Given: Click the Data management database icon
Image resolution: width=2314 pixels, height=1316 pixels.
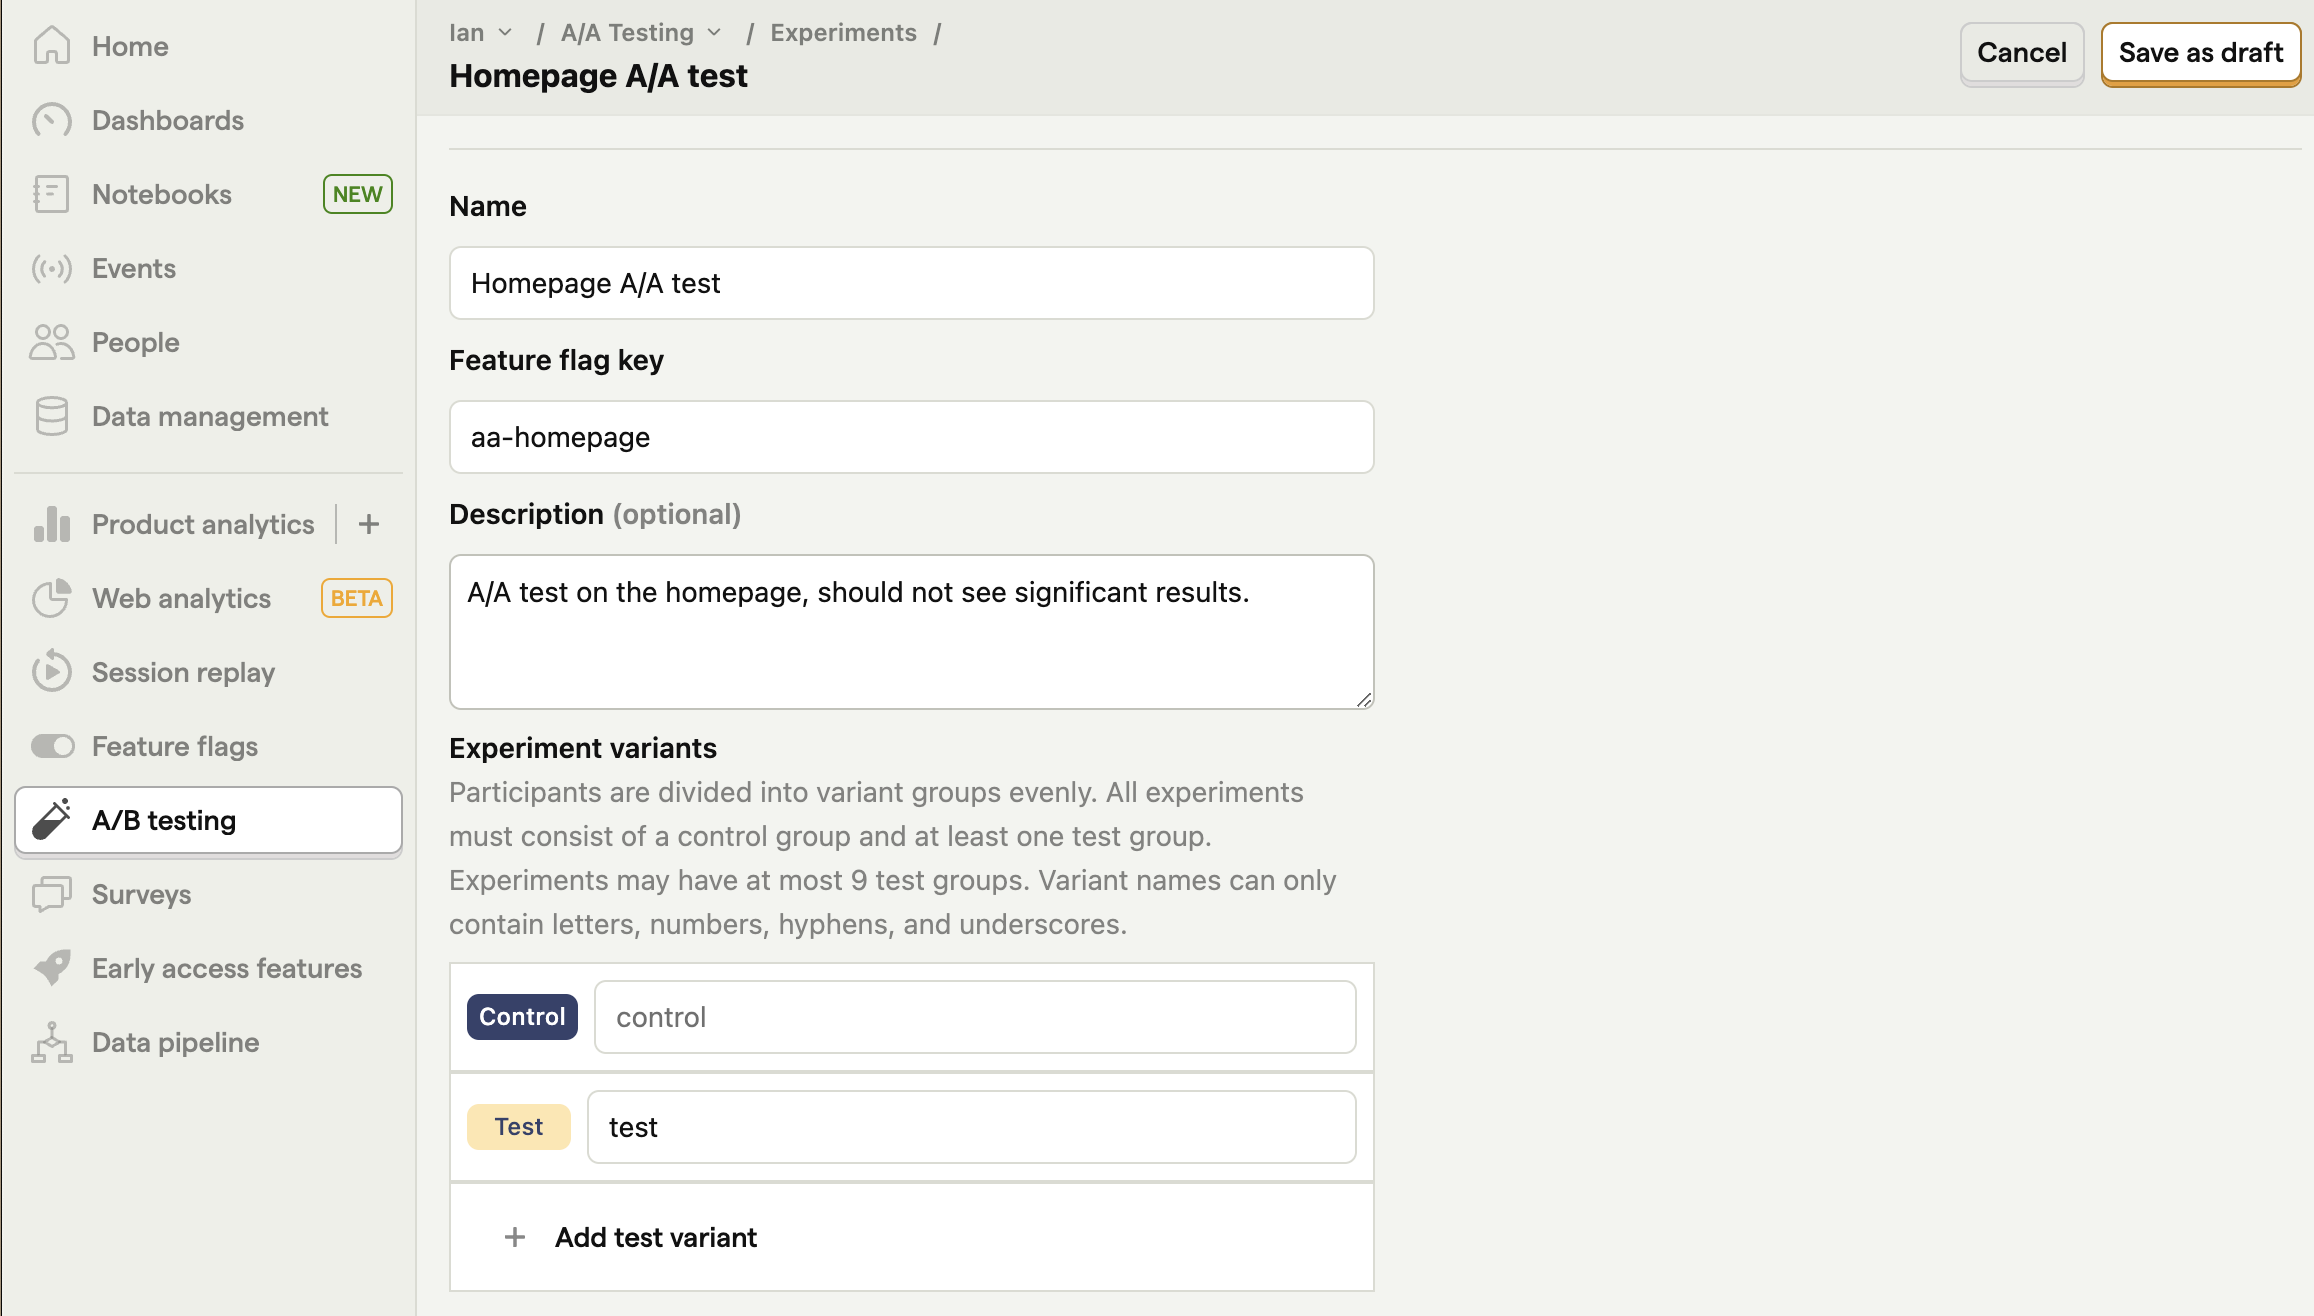Looking at the screenshot, I should pos(51,416).
